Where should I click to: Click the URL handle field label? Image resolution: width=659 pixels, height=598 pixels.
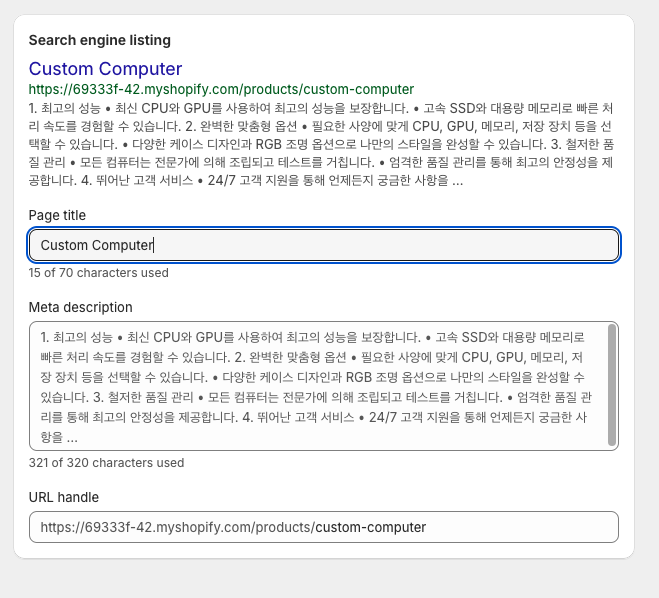(x=64, y=497)
